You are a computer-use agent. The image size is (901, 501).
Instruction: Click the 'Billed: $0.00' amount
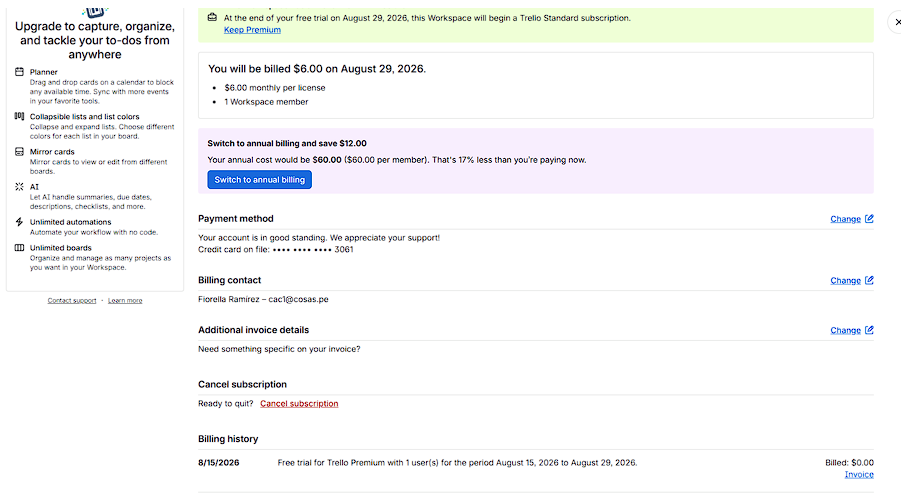pos(849,463)
